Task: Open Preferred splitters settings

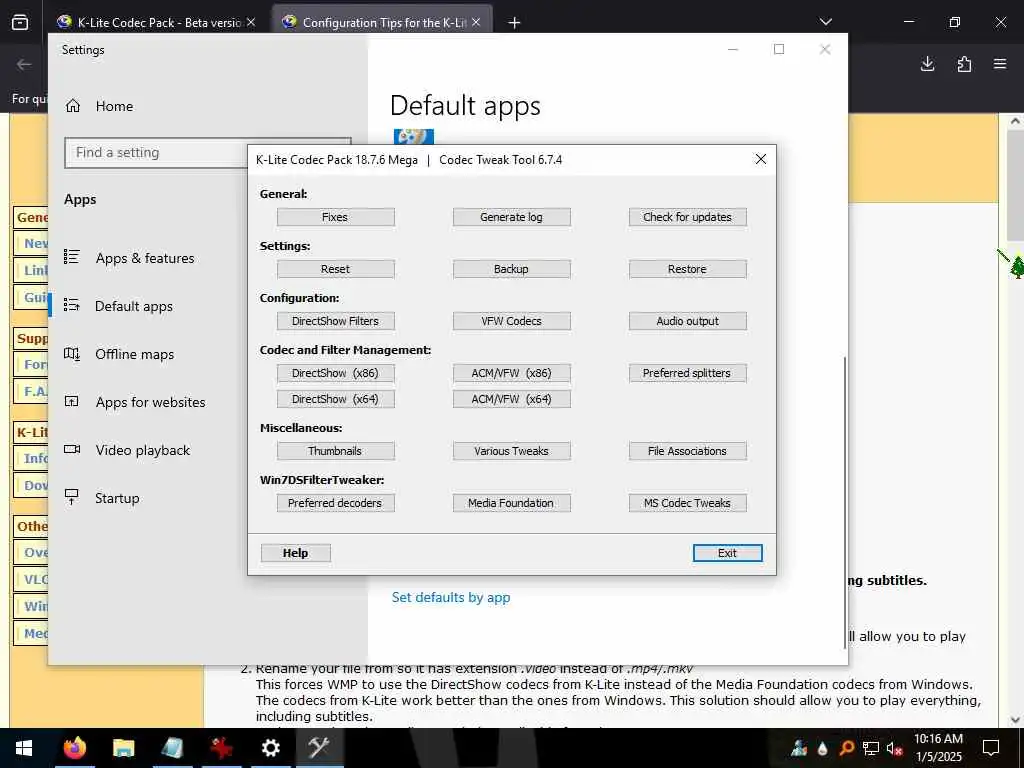Action: [687, 373]
